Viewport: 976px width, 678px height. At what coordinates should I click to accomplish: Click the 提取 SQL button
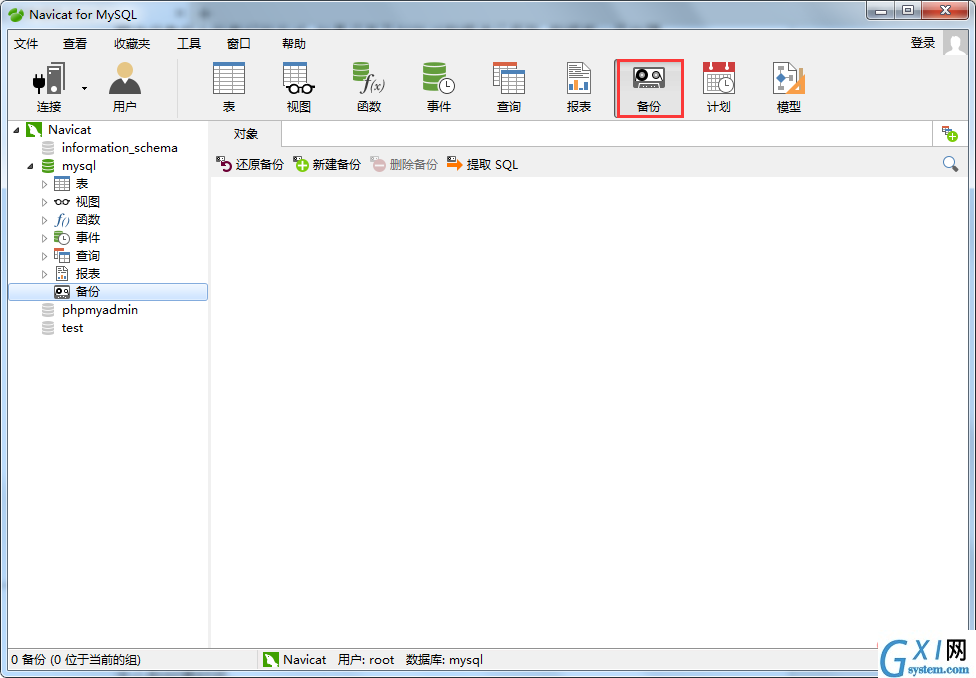click(482, 164)
